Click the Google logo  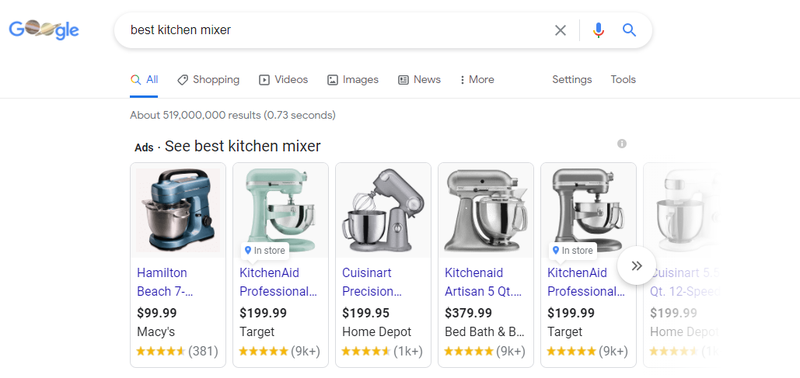[44, 30]
